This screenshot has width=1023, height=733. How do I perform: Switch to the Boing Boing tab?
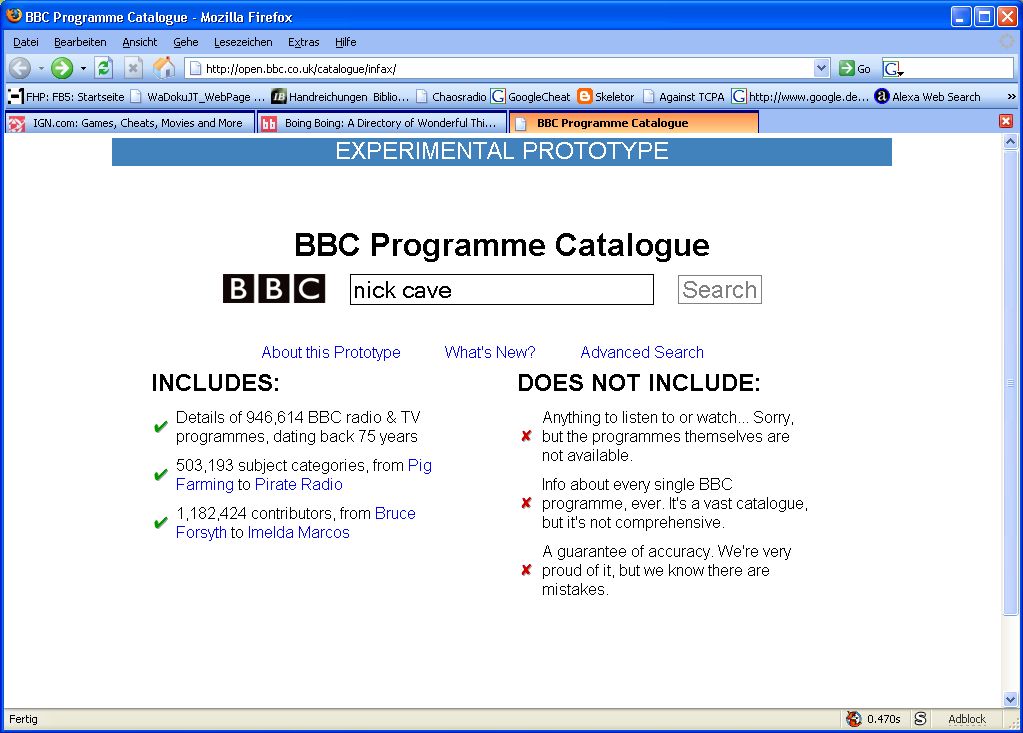coord(382,123)
